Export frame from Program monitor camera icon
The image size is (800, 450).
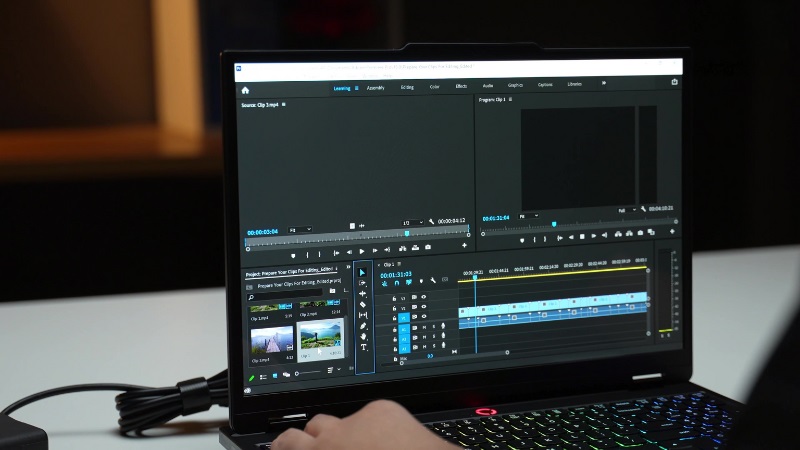(640, 233)
